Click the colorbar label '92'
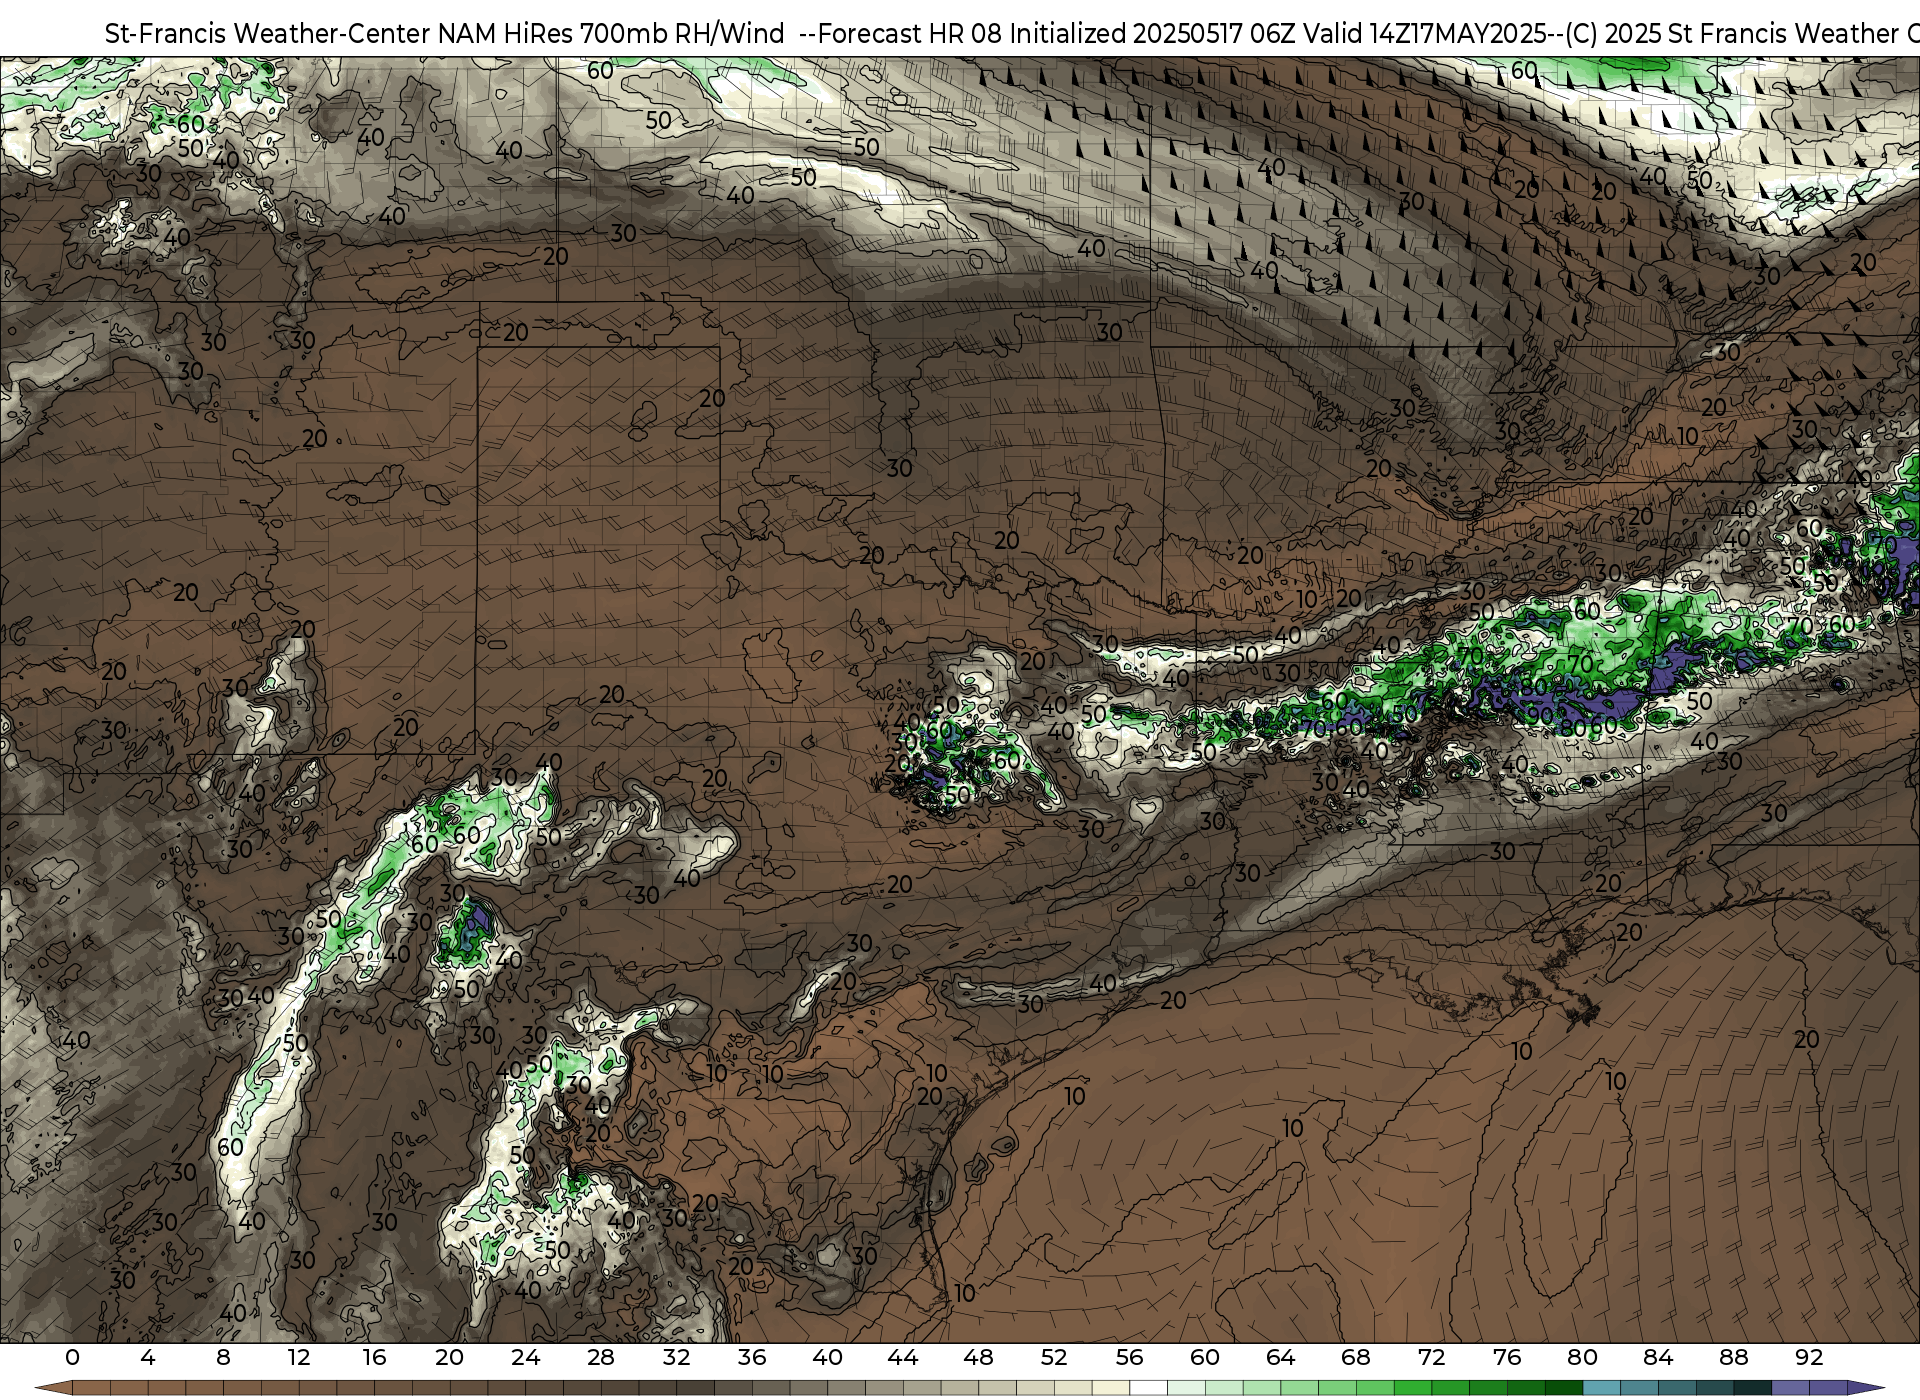 pos(1808,1358)
